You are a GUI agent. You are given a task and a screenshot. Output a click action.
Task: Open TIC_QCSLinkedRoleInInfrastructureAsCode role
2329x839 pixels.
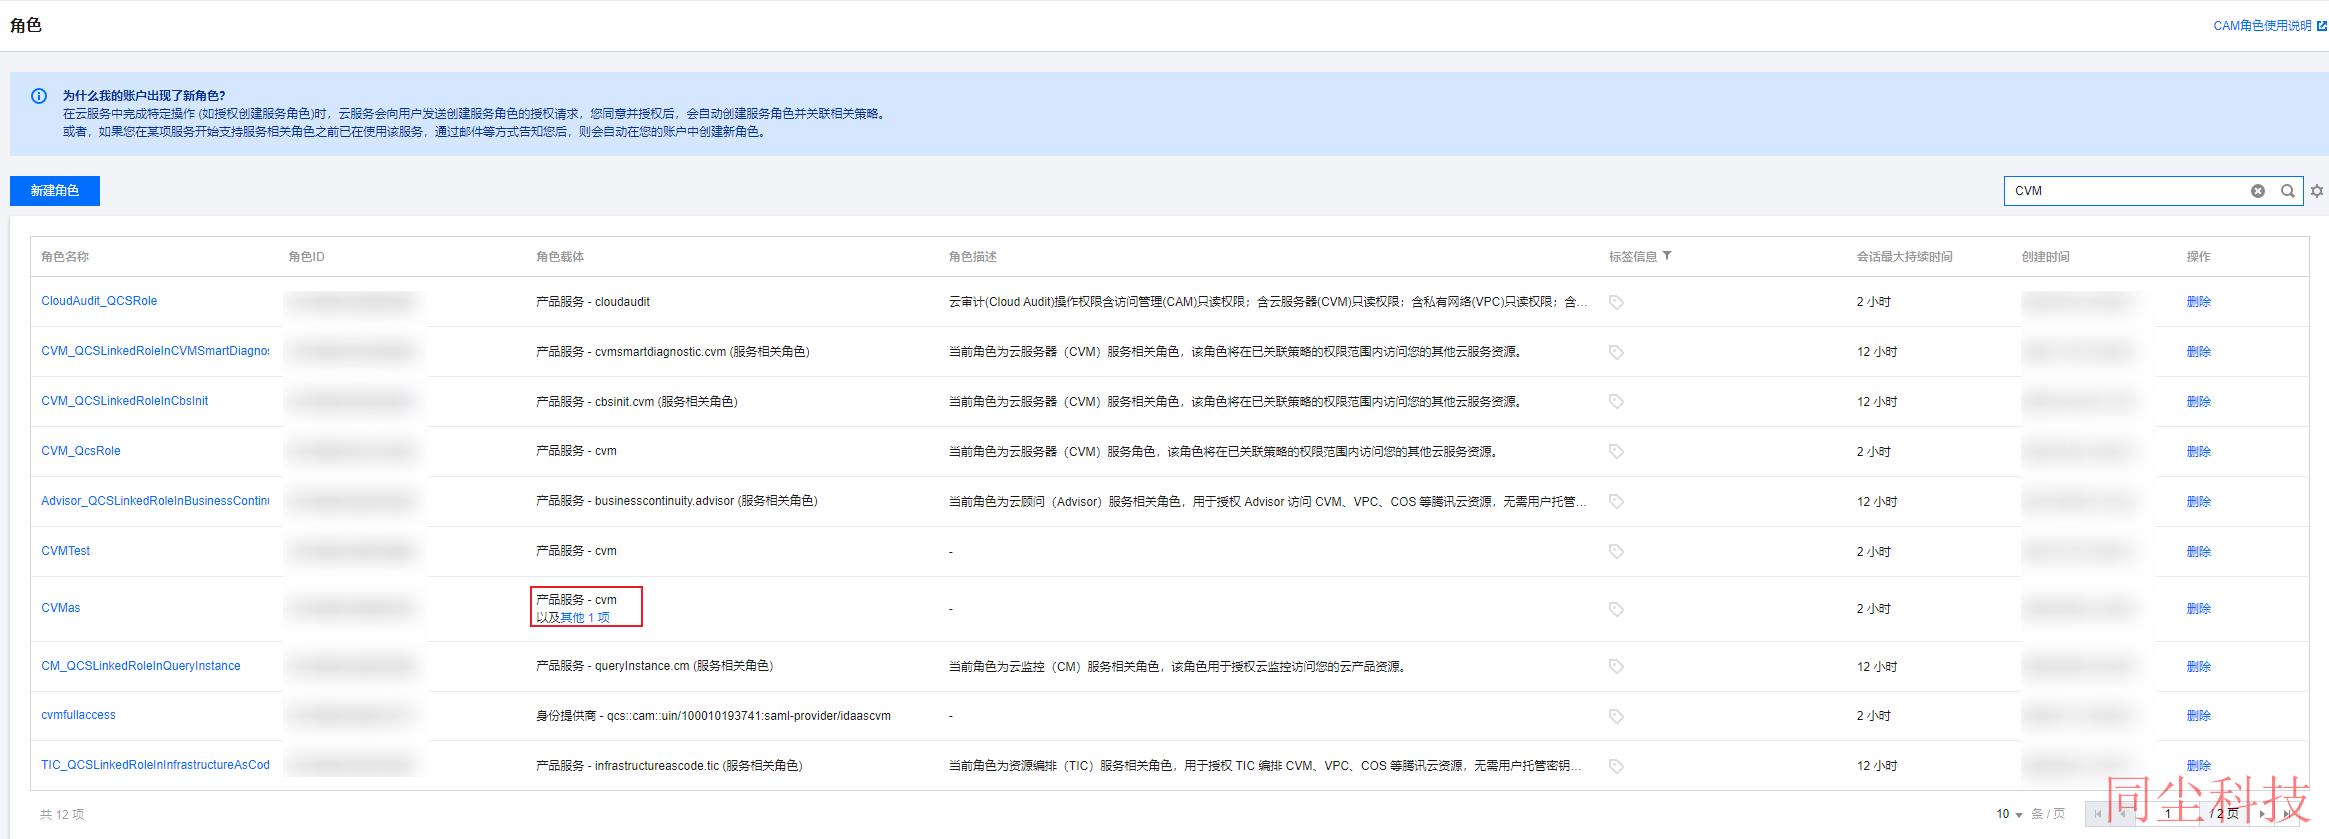155,765
